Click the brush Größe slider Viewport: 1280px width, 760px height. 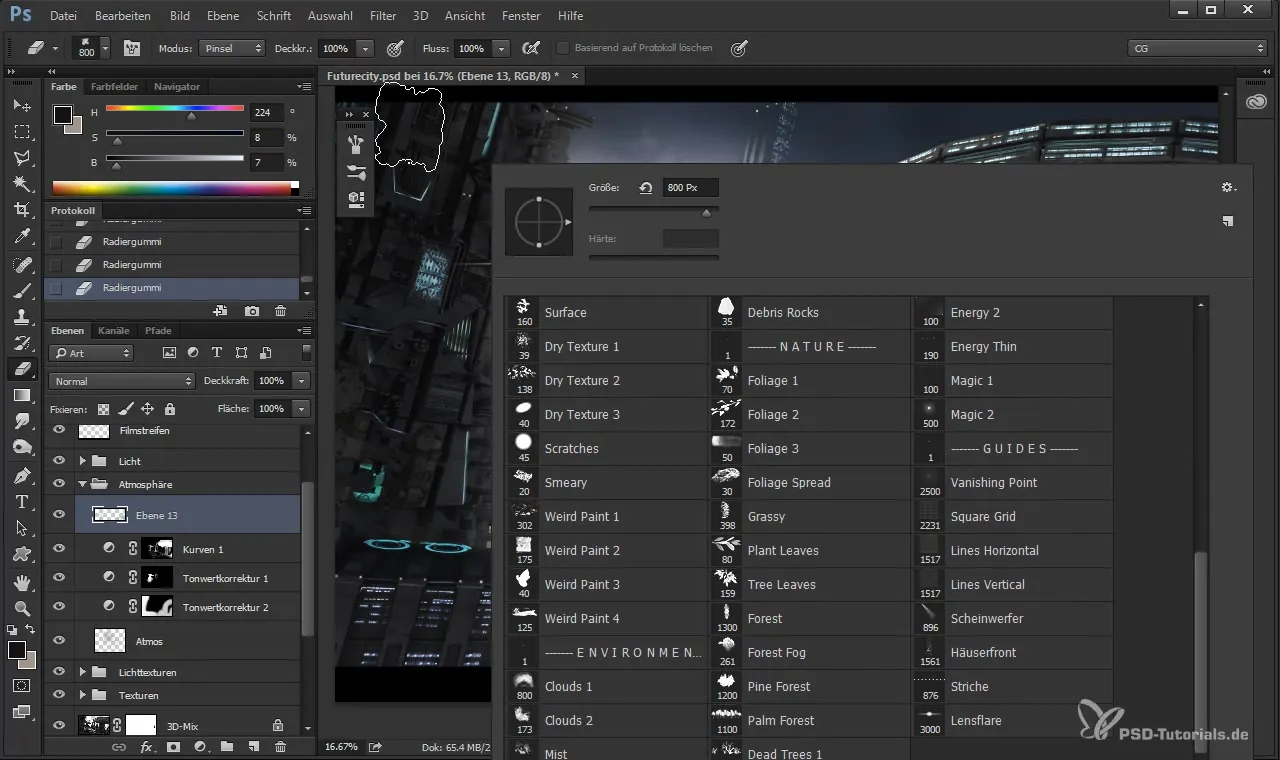(654, 209)
